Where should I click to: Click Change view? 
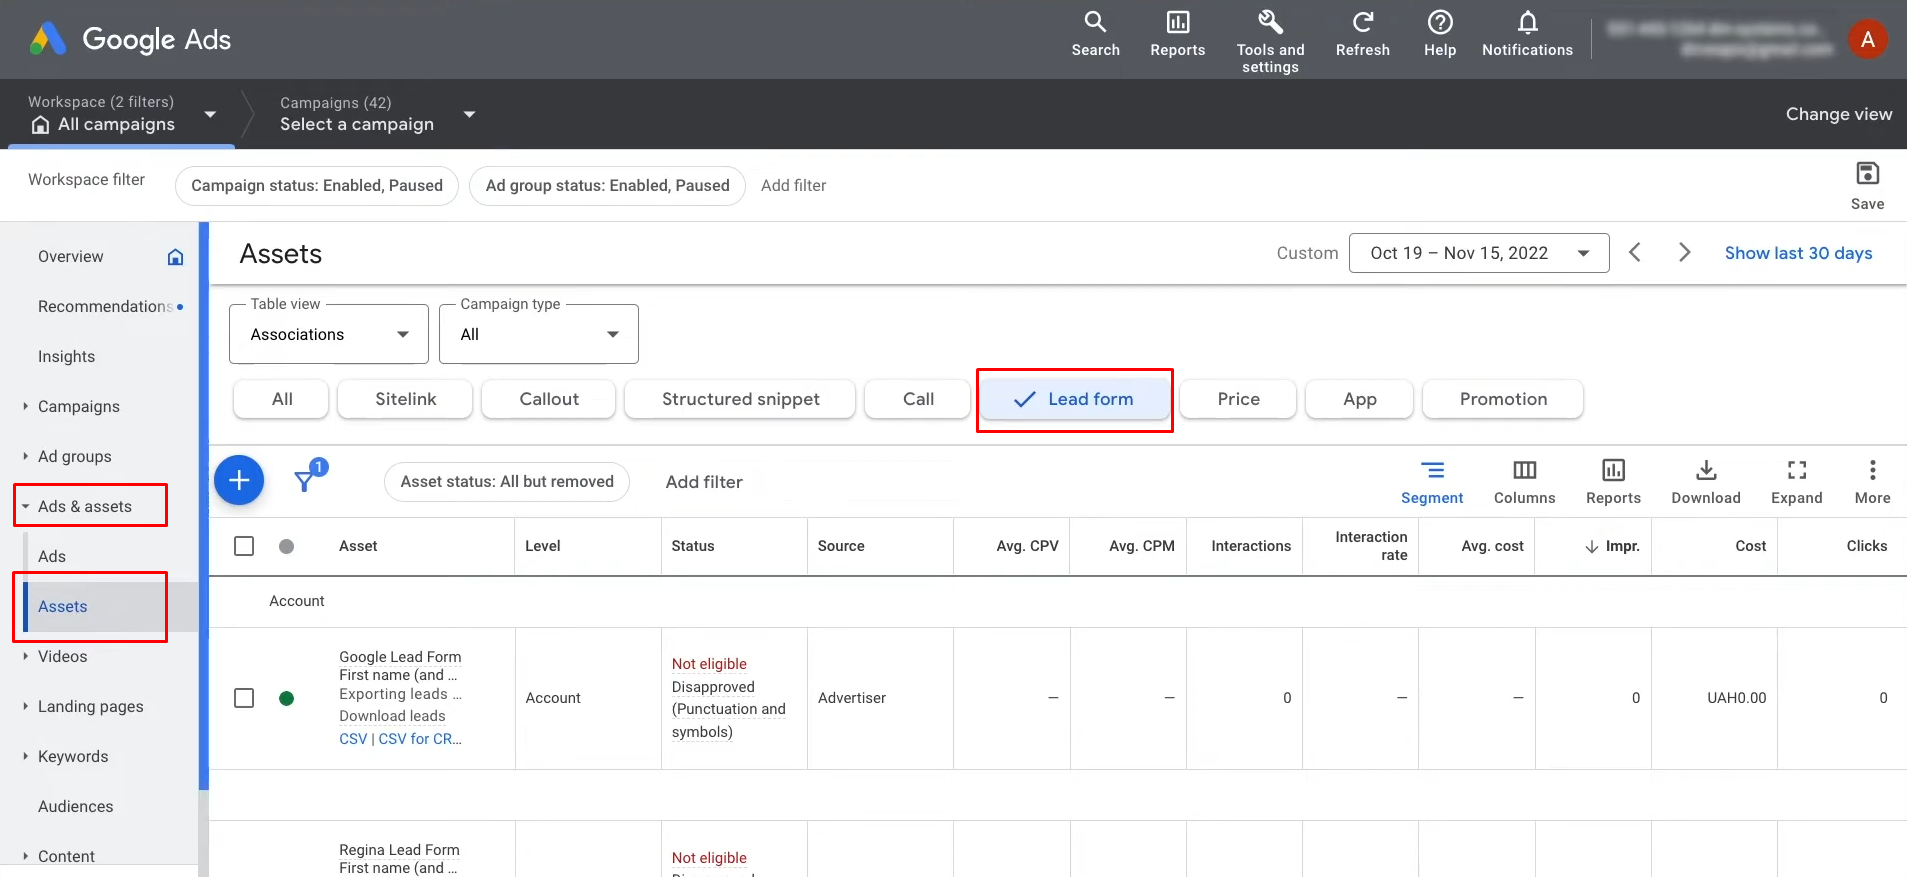[x=1838, y=114]
